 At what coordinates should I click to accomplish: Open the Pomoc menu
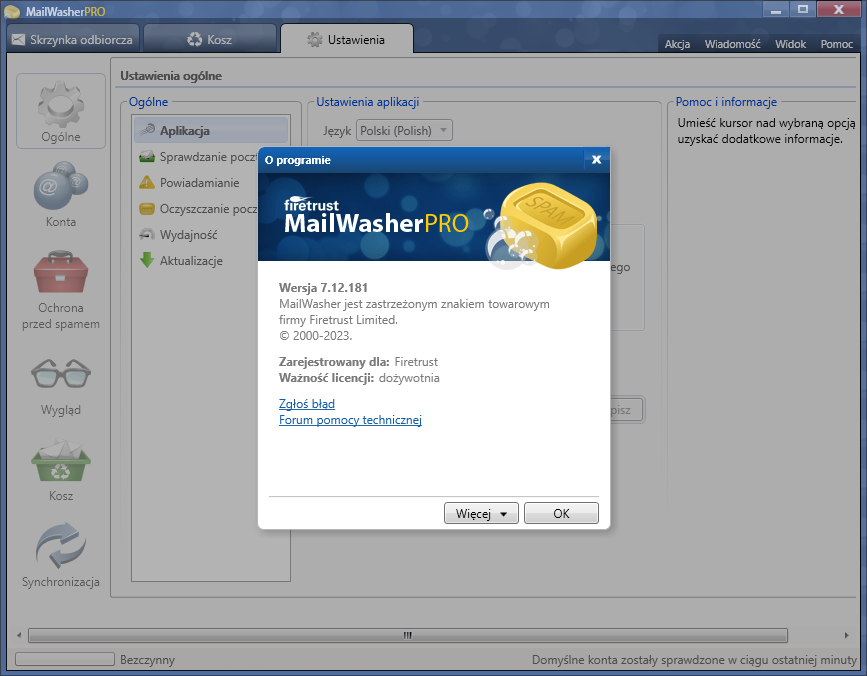(x=837, y=44)
